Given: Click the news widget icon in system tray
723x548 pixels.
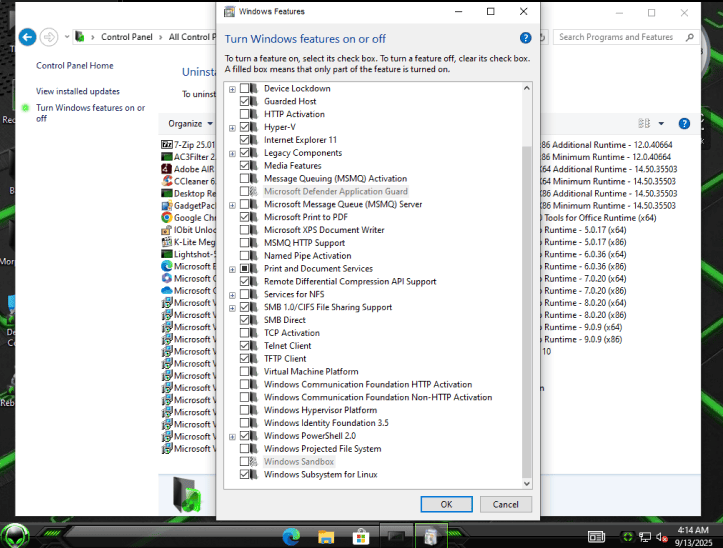Looking at the screenshot, I should [596, 537].
